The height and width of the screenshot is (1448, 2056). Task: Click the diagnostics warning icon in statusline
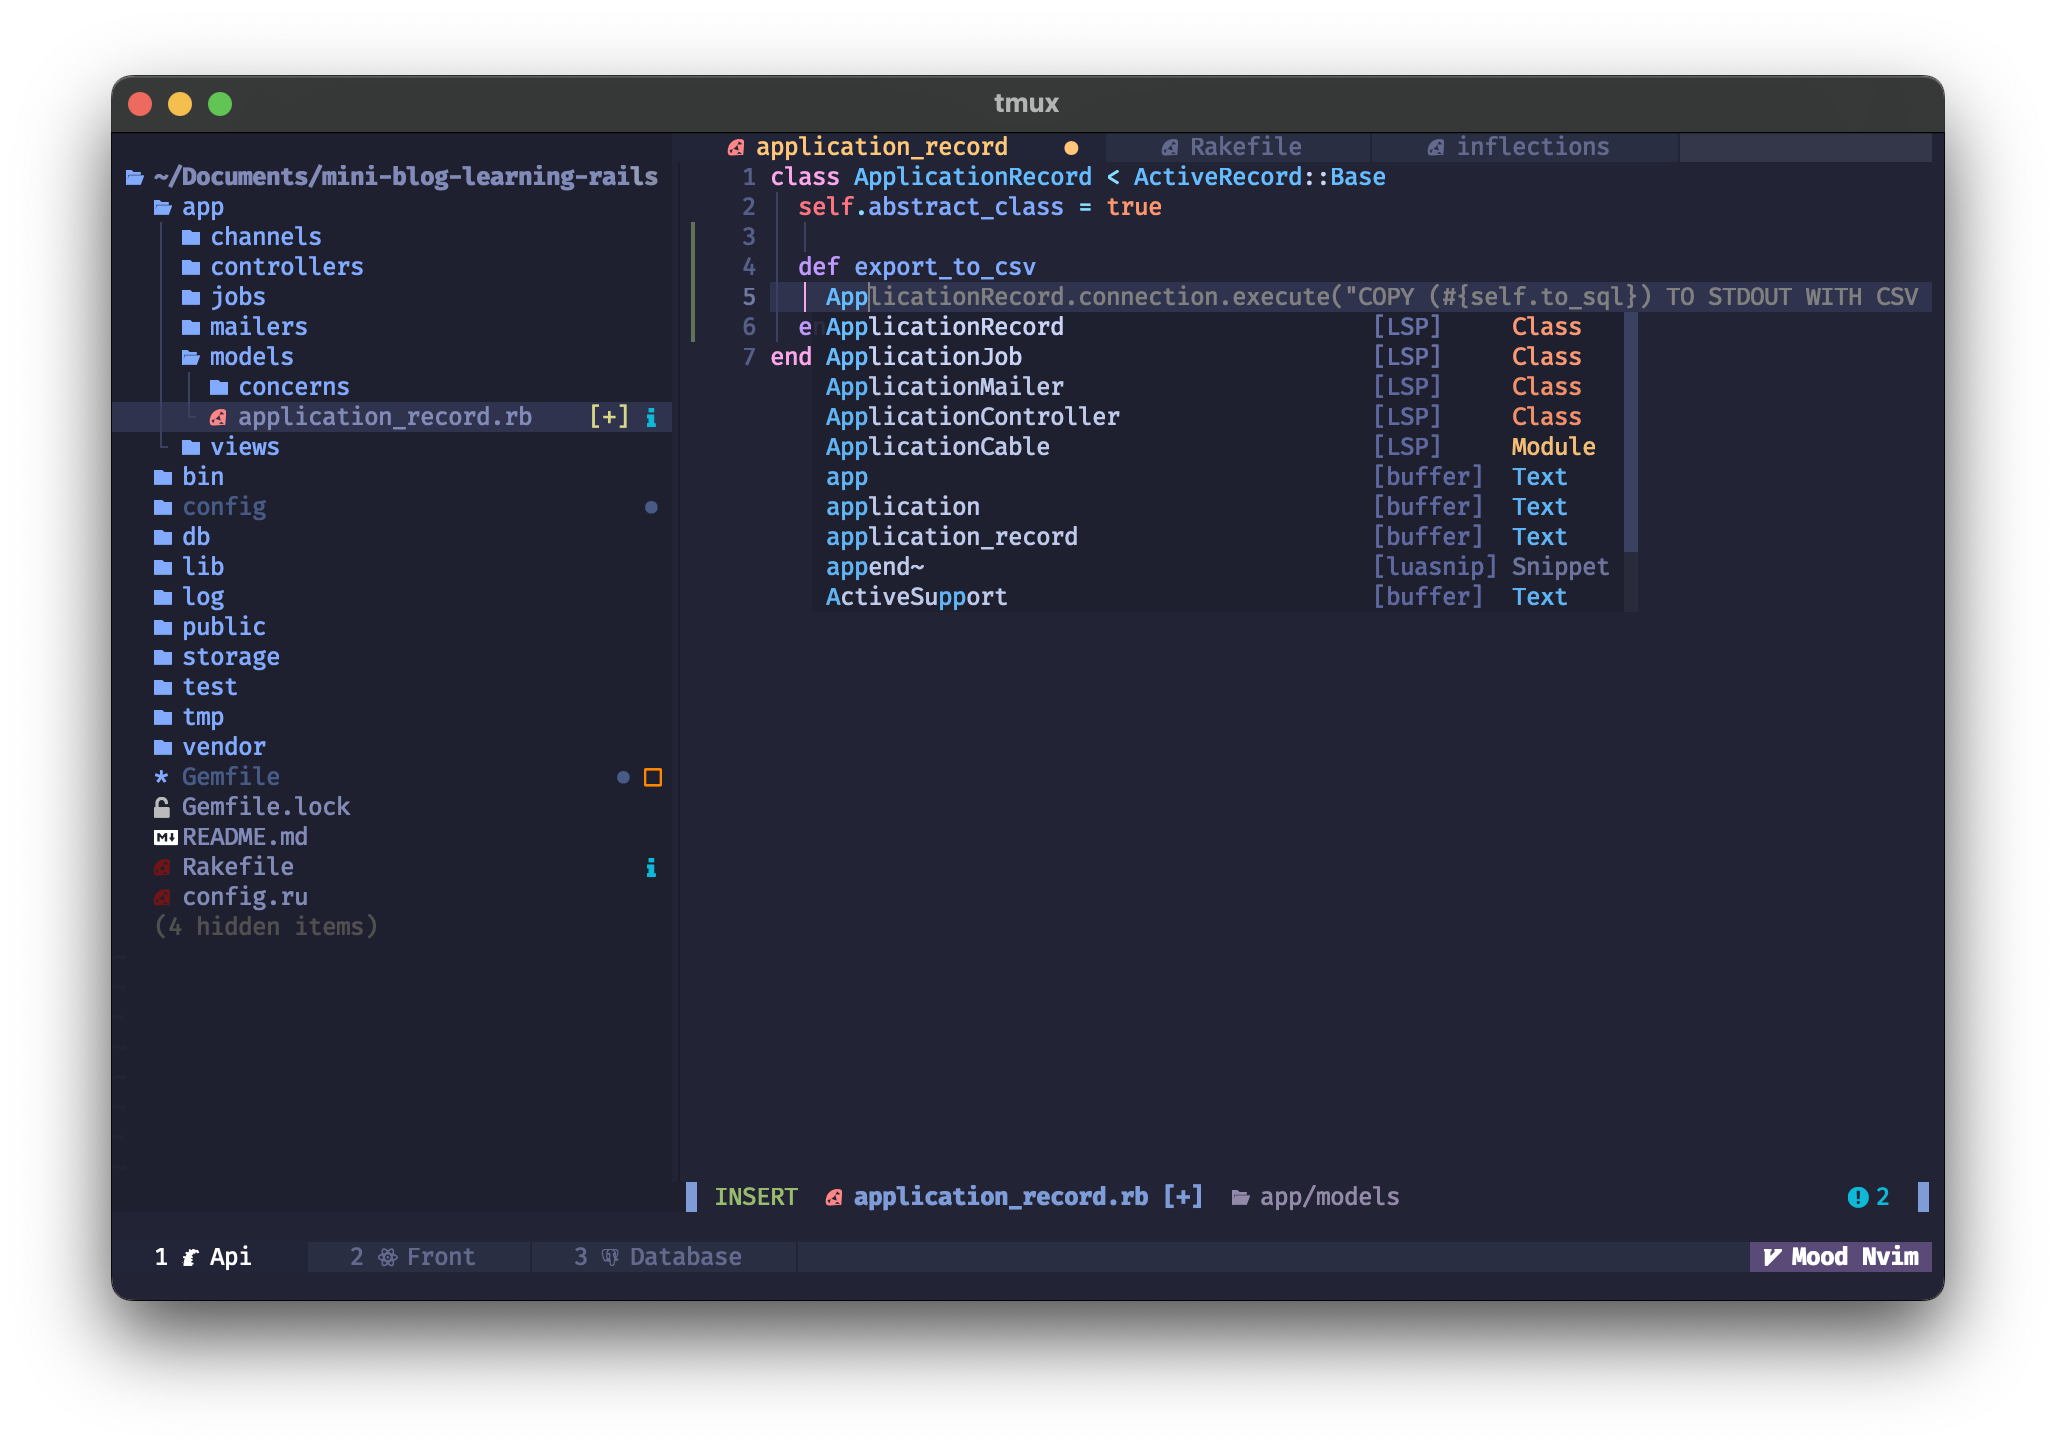click(x=1858, y=1197)
